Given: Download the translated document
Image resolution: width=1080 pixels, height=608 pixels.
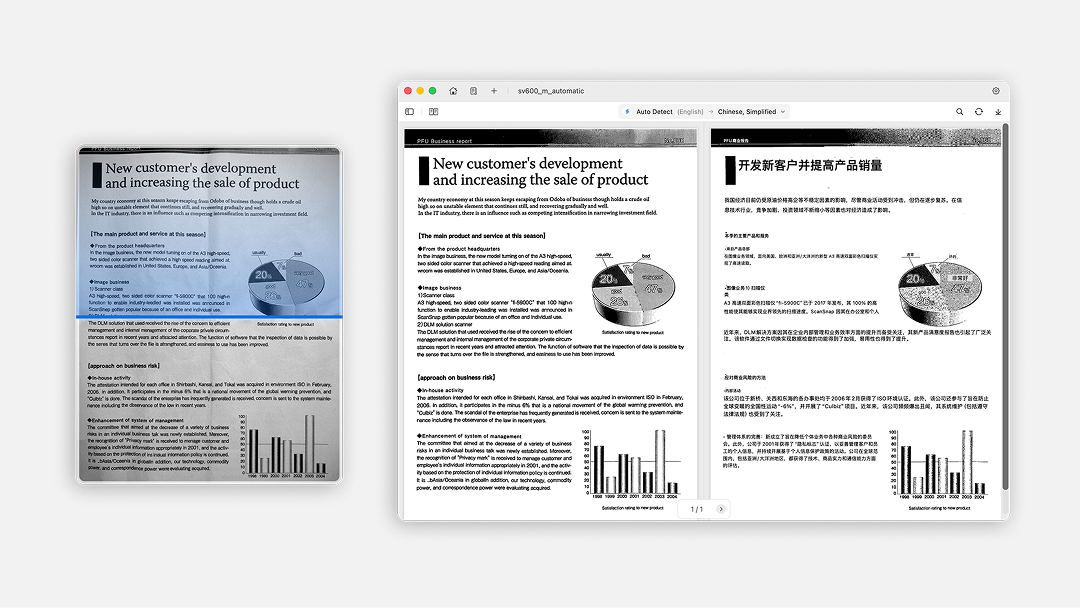Looking at the screenshot, I should click(x=998, y=112).
